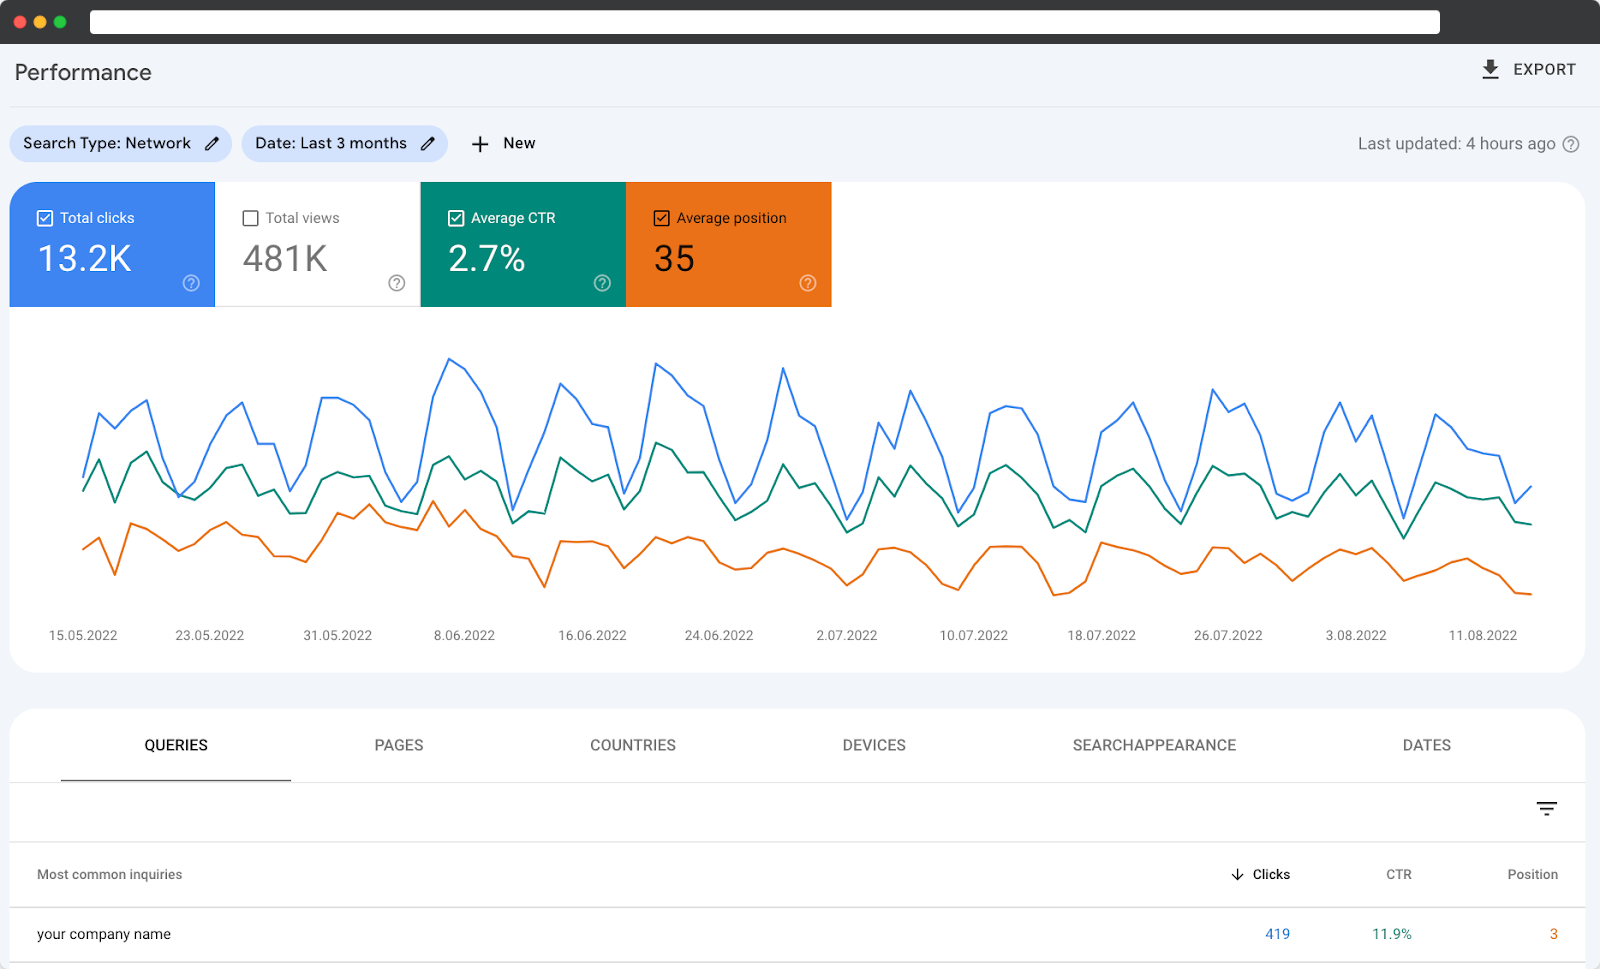Image resolution: width=1600 pixels, height=969 pixels.
Task: Uncheck the Total clicks checkbox
Action: [x=45, y=218]
